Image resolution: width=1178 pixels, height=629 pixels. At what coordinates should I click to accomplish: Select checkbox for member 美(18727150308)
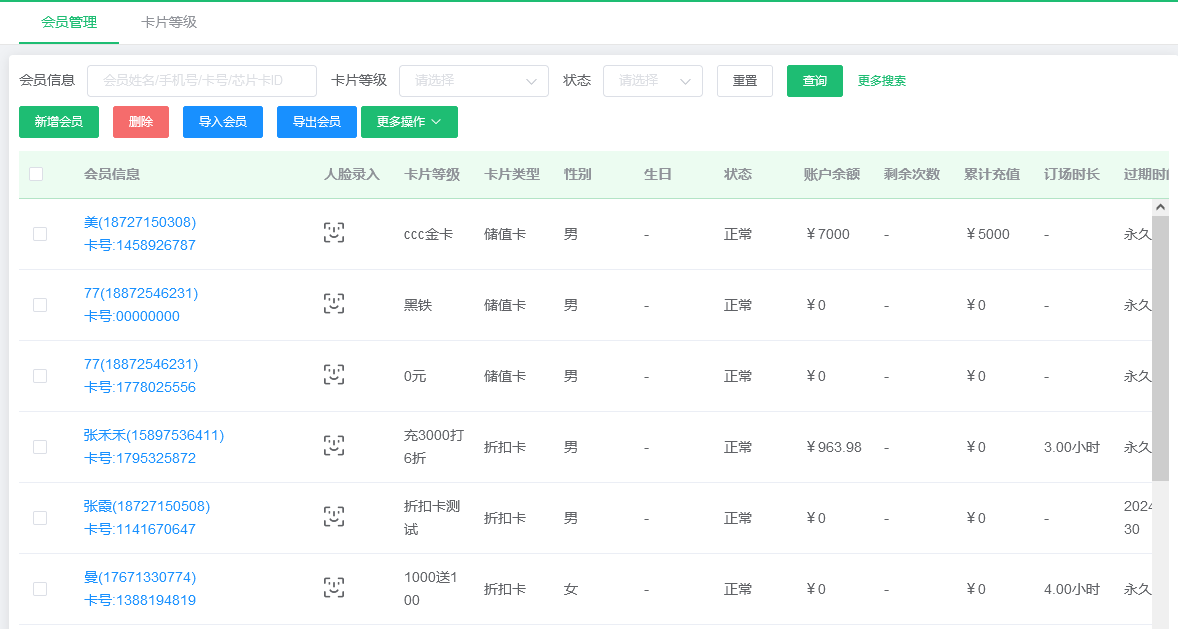click(x=40, y=234)
